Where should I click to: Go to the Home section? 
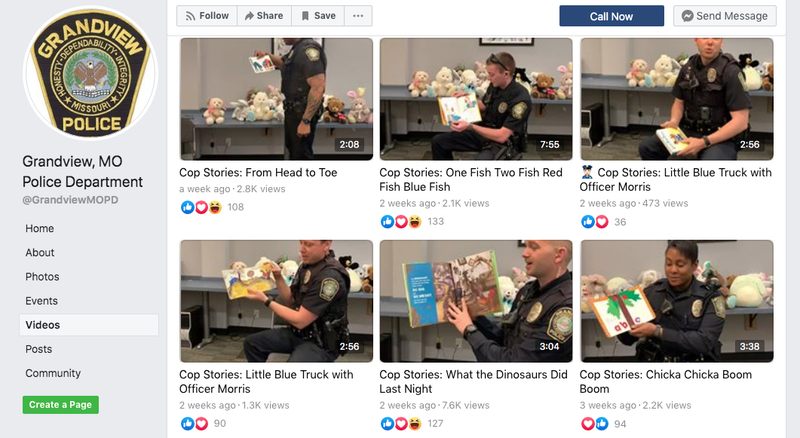[40, 228]
